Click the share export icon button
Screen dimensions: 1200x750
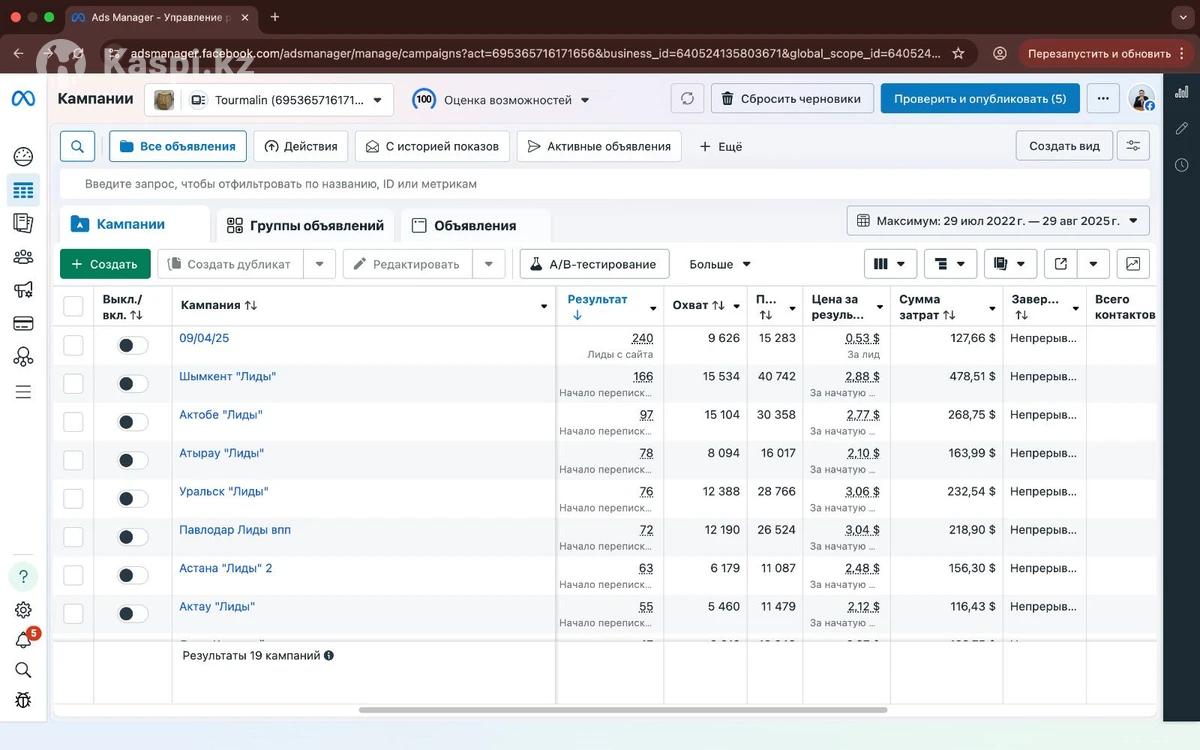pyautogui.click(x=1061, y=264)
